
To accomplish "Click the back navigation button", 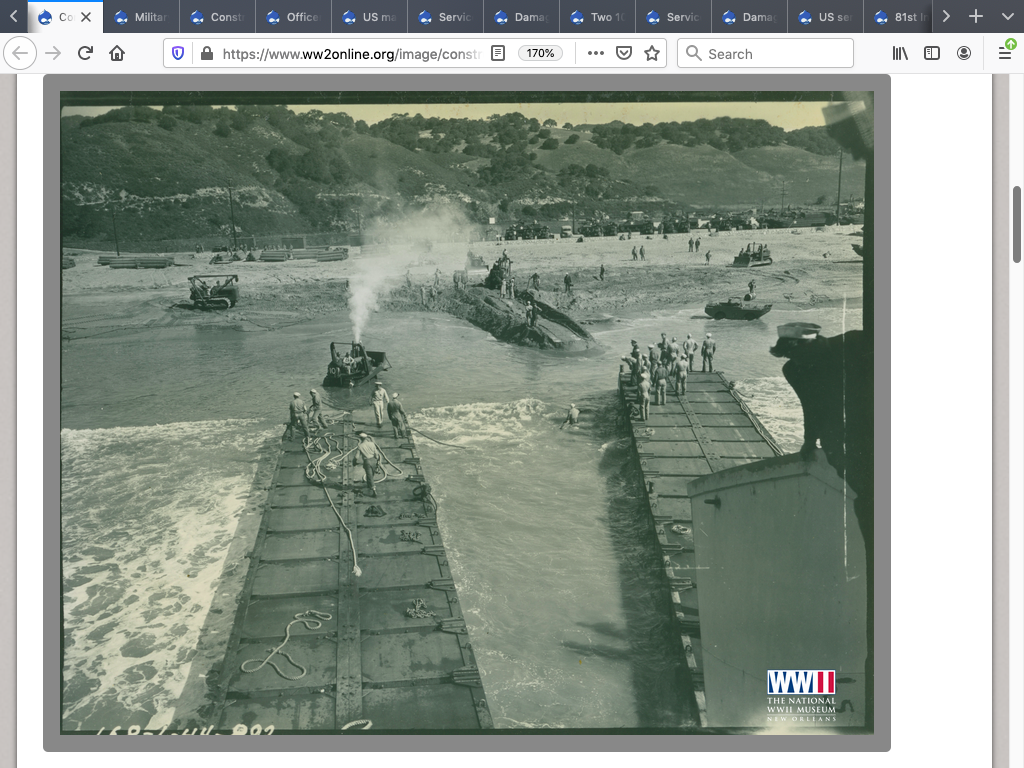I will tap(20, 53).
